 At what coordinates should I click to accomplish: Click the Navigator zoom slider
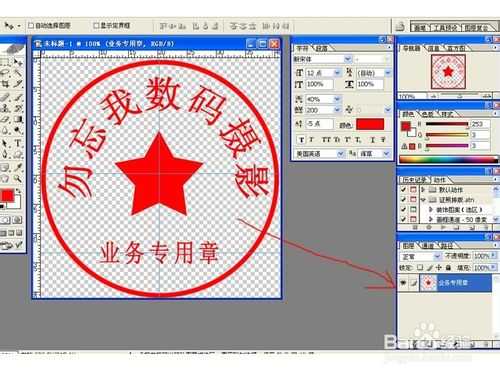tap(459, 96)
